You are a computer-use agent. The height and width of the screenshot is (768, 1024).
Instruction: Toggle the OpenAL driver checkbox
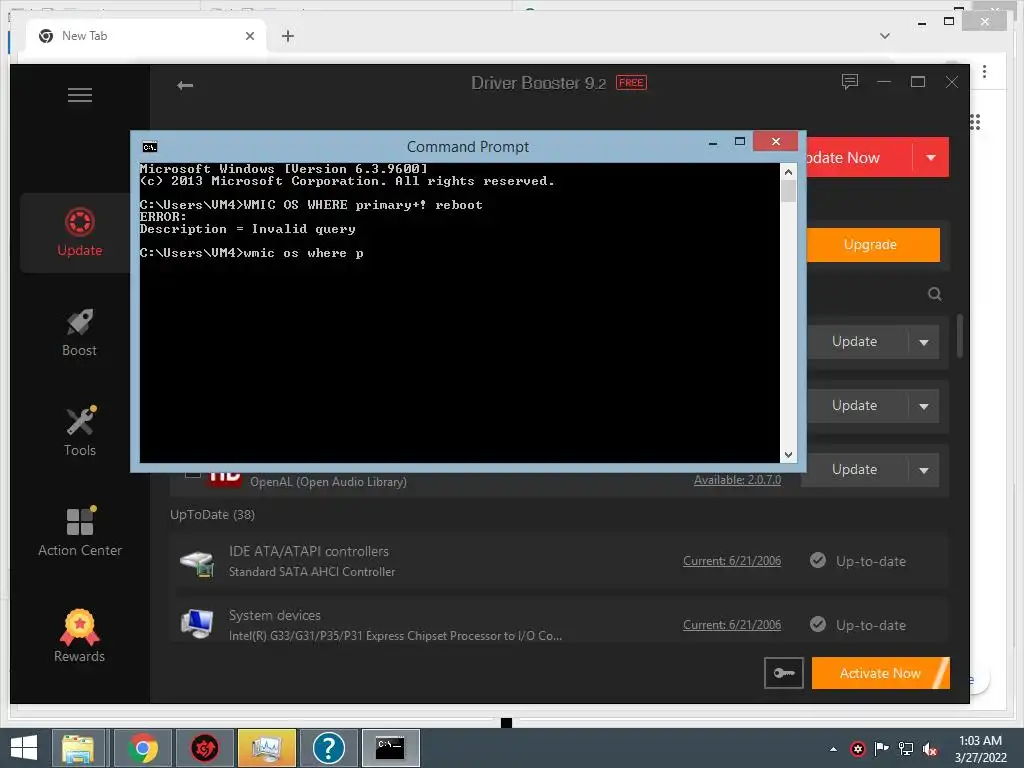click(x=192, y=473)
